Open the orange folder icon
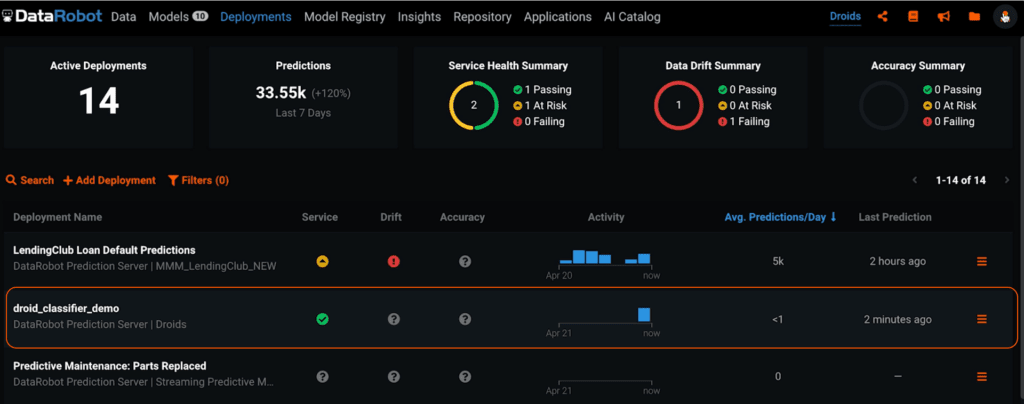 point(974,16)
